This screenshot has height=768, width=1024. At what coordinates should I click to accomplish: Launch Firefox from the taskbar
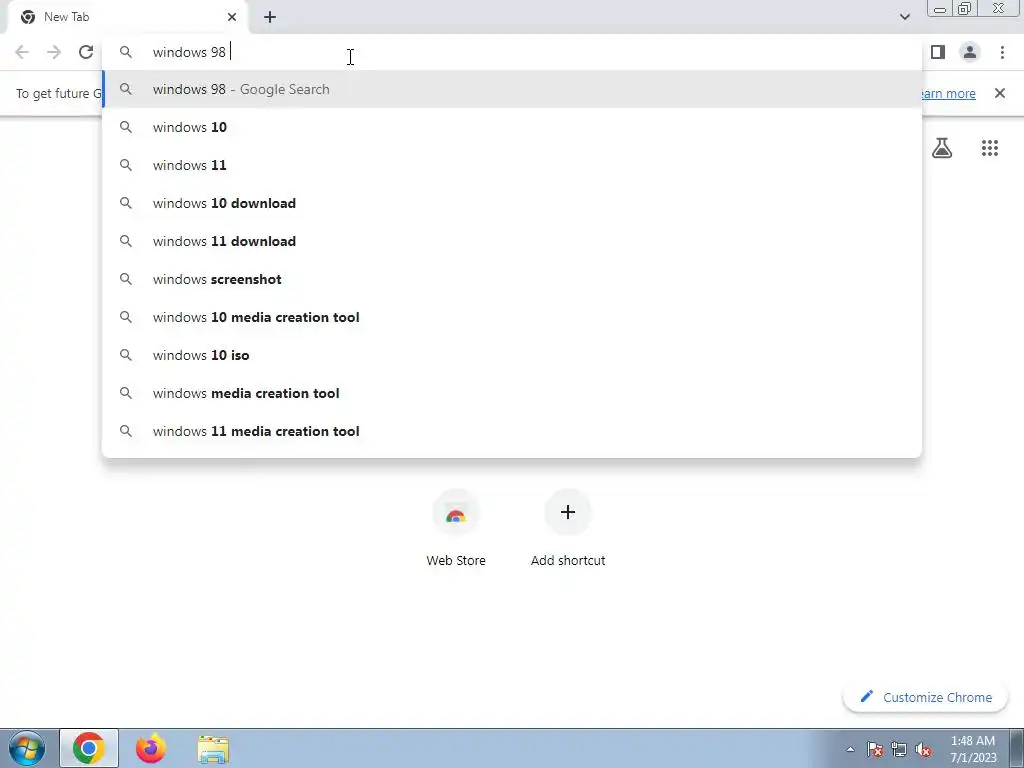pyautogui.click(x=151, y=748)
